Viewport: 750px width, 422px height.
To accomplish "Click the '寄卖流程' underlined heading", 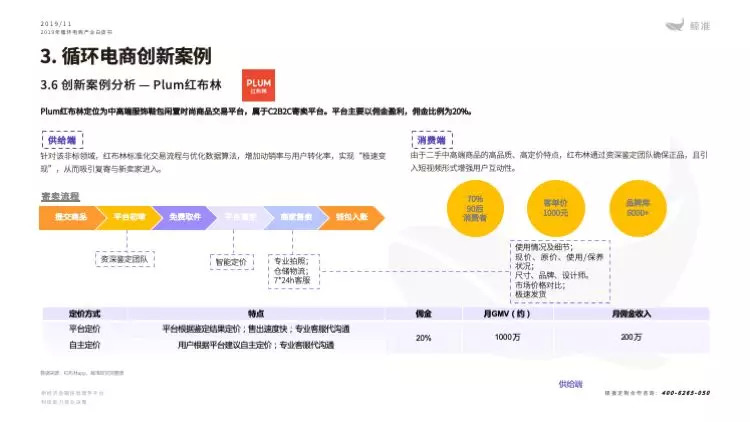I will (60, 197).
